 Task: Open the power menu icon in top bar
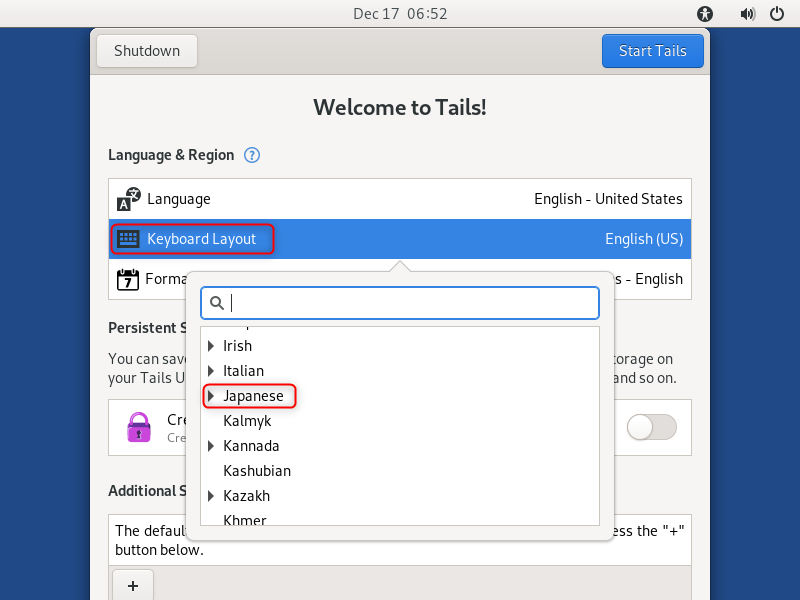click(777, 14)
